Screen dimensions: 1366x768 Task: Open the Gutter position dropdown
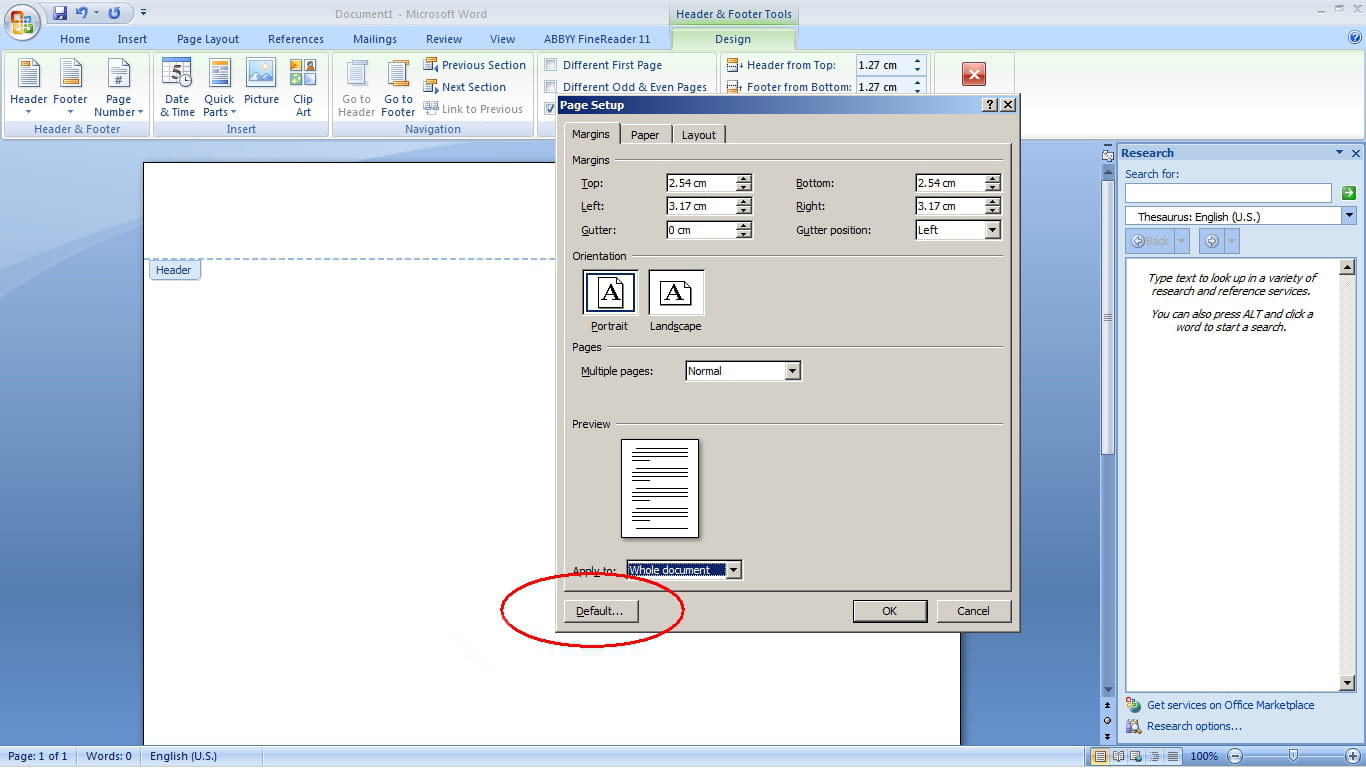[x=992, y=230]
